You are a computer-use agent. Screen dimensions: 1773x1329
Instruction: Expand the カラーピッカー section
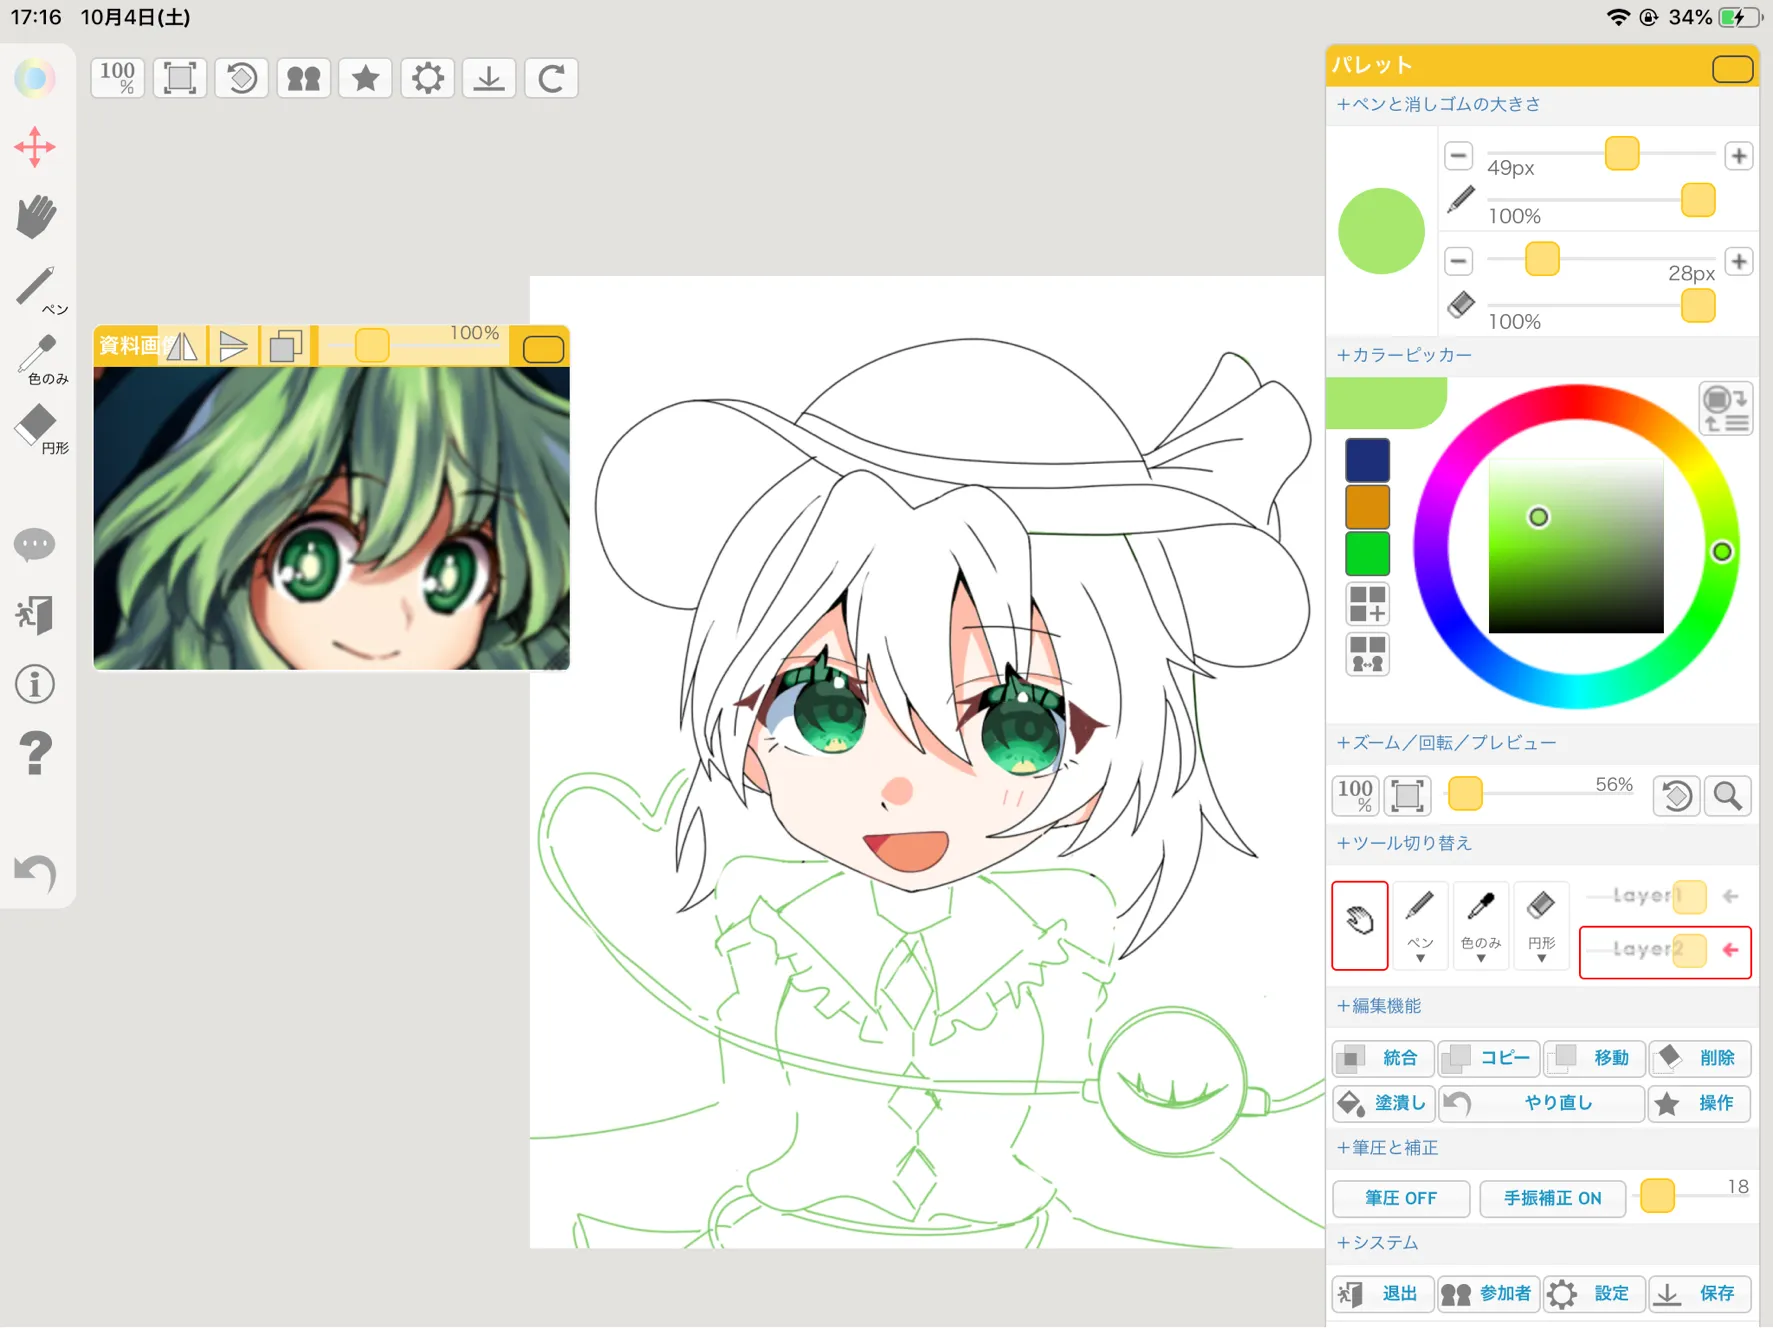click(1404, 355)
